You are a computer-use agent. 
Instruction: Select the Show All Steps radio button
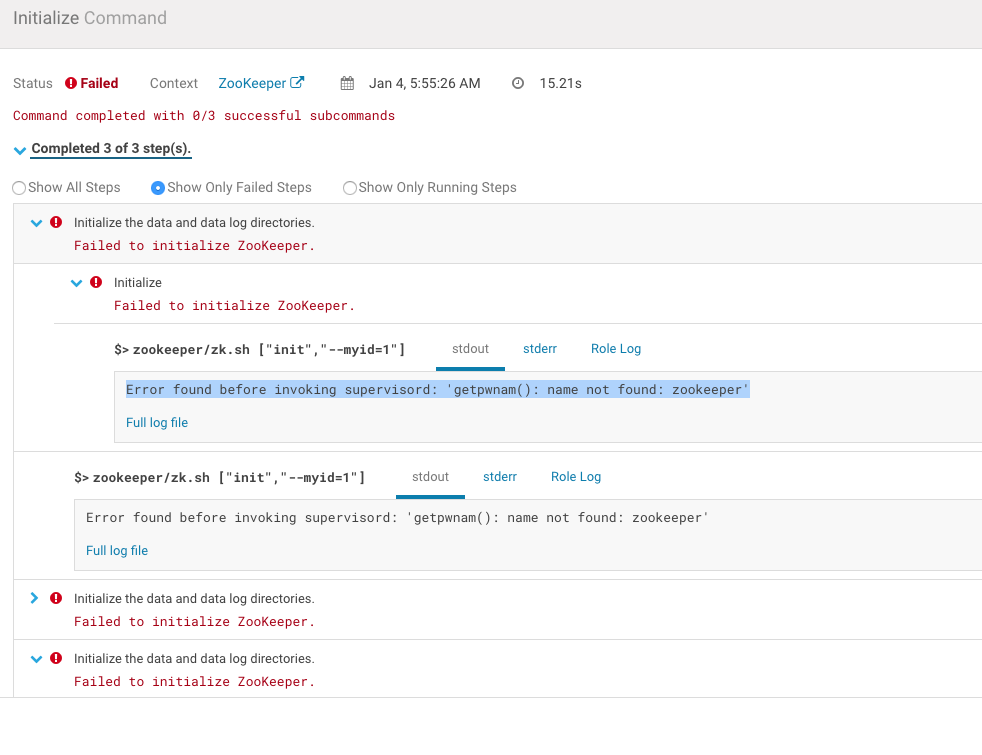(x=19, y=188)
